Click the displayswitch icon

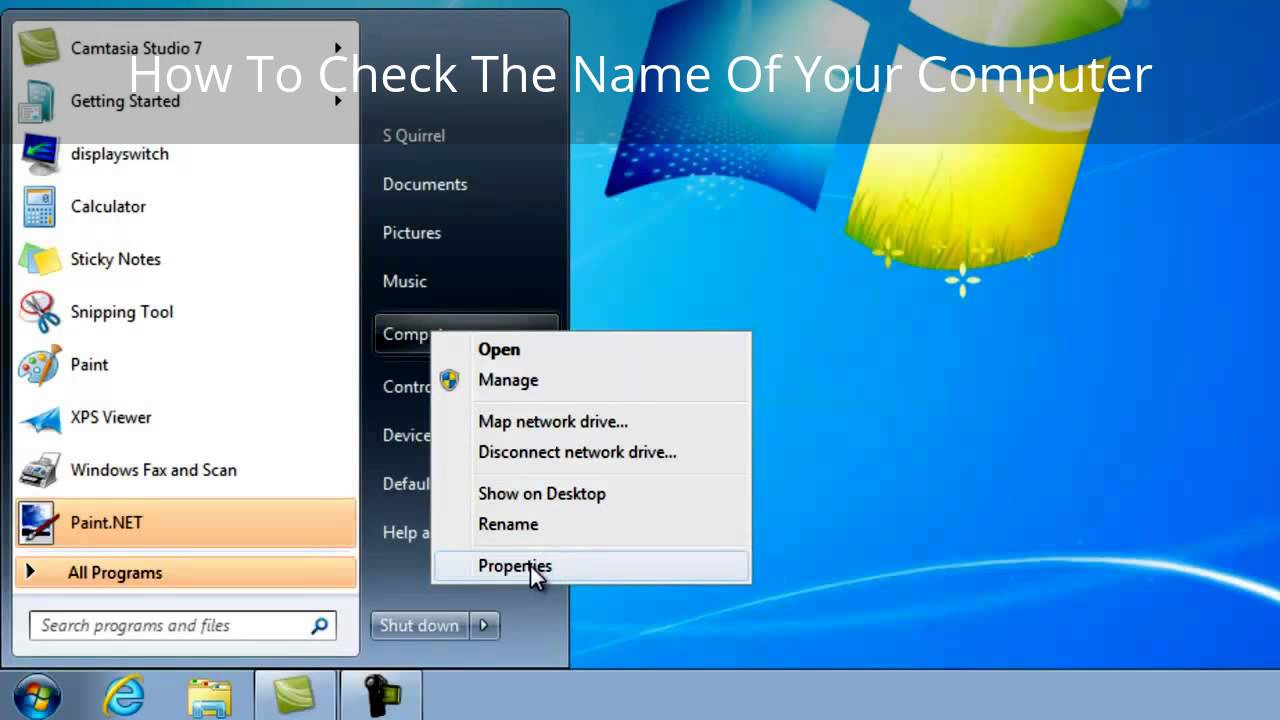tap(40, 154)
